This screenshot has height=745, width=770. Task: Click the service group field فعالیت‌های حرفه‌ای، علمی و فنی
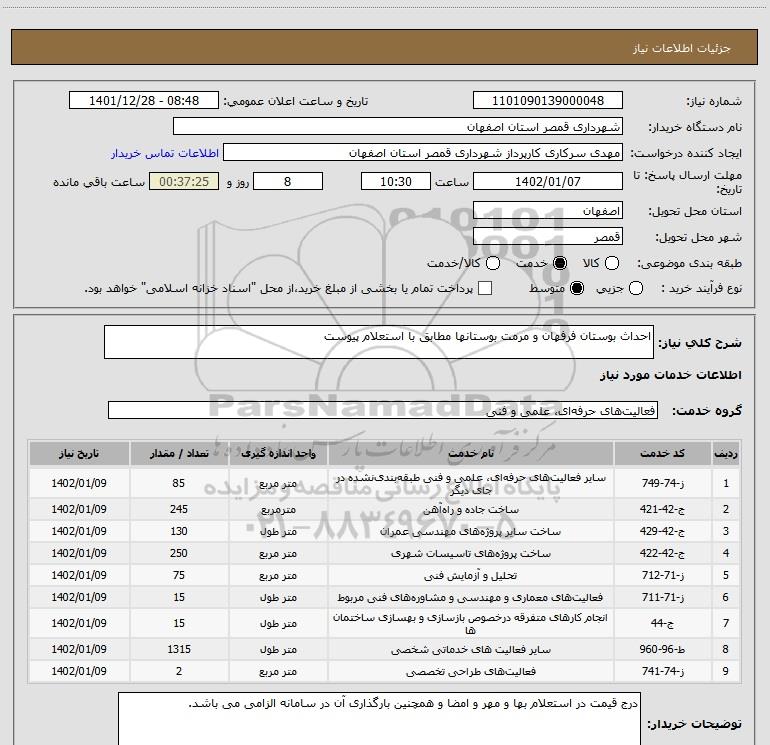click(x=383, y=410)
